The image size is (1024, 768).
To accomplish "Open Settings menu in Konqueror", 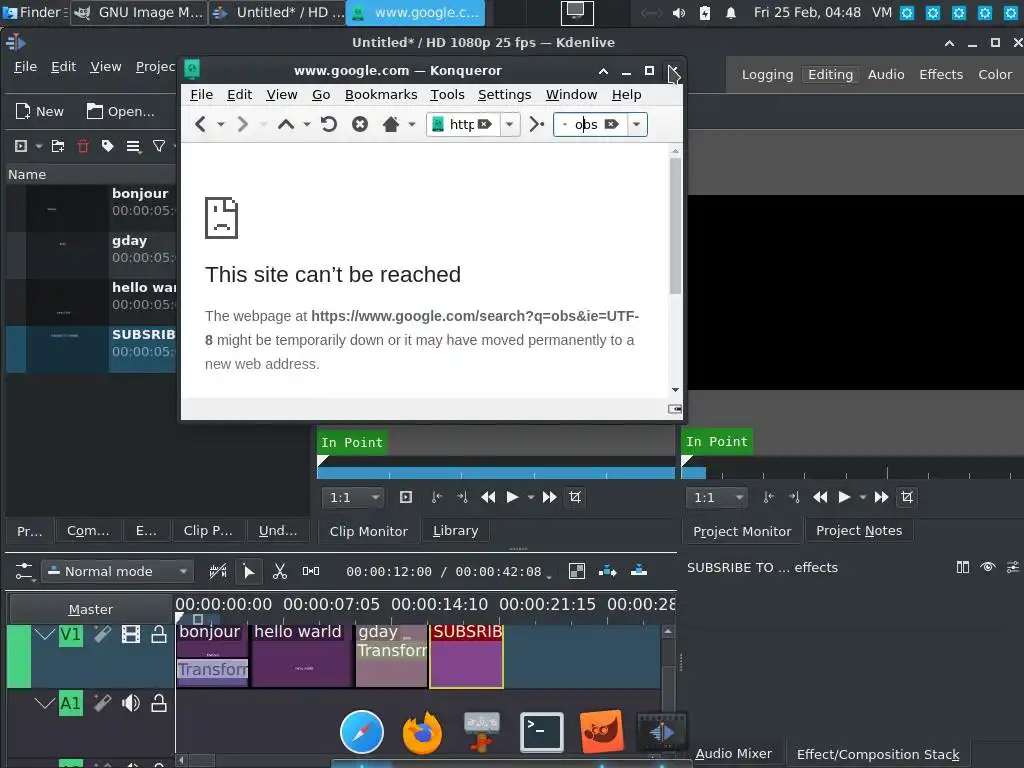I will tap(504, 95).
